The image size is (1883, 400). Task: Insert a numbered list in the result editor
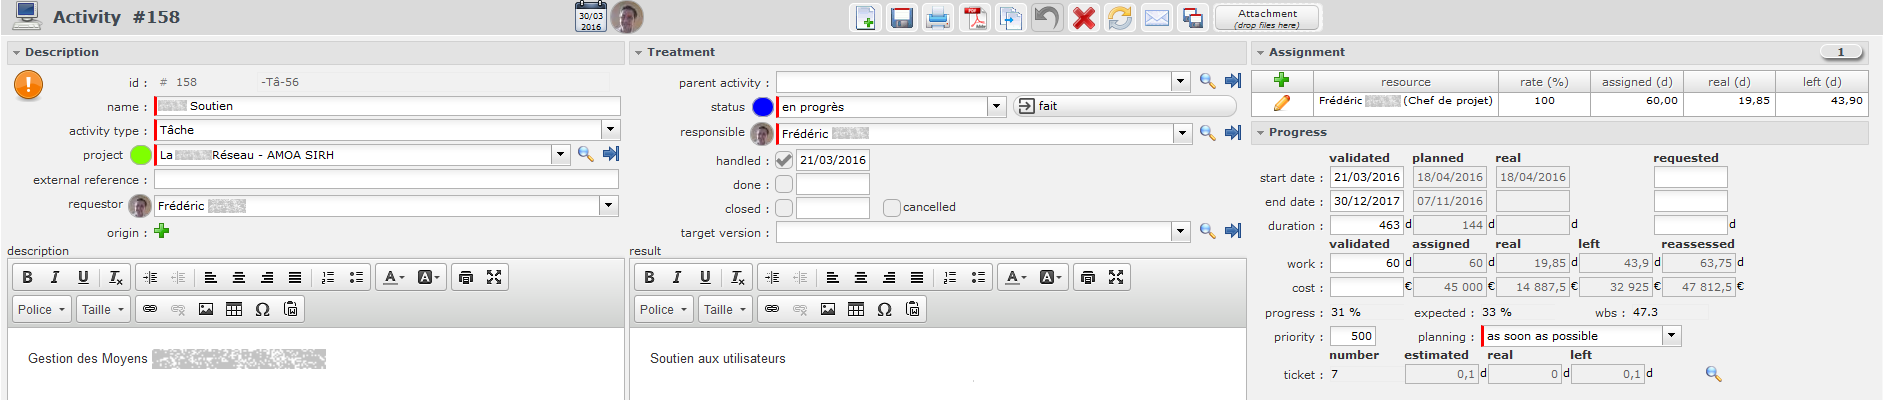coord(950,277)
